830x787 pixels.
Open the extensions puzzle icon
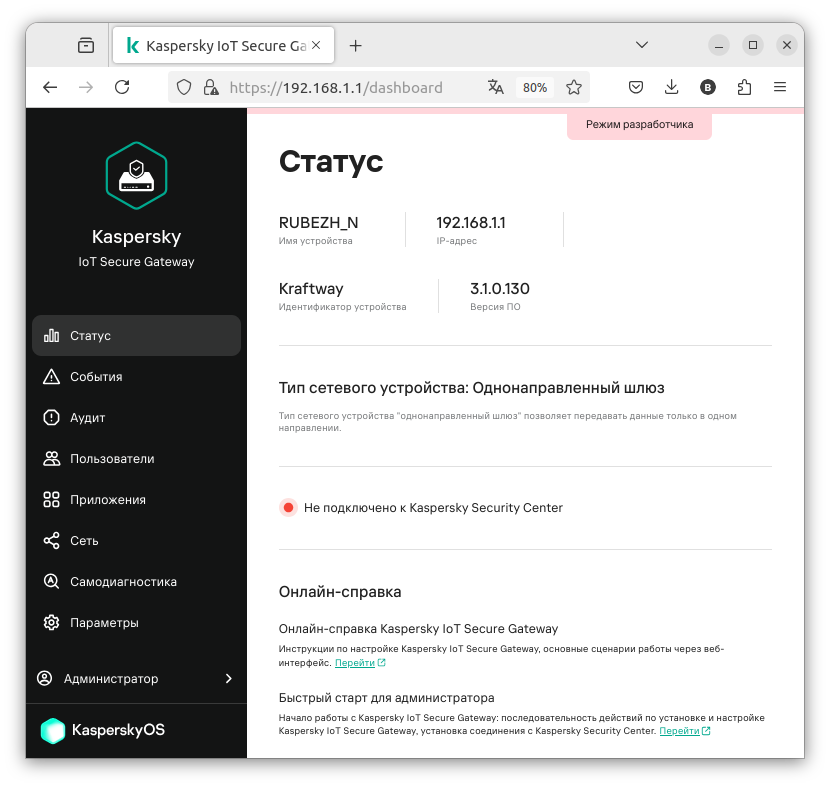click(744, 87)
